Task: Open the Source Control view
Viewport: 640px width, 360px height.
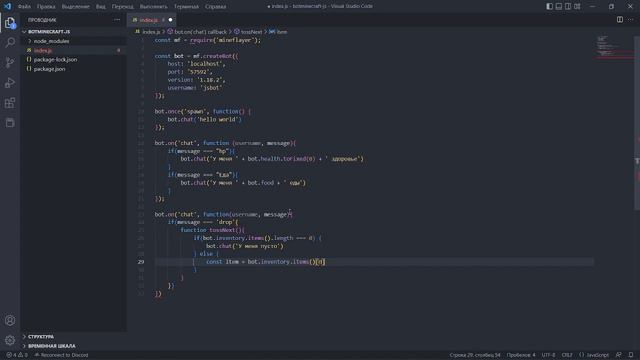Action: click(x=10, y=62)
